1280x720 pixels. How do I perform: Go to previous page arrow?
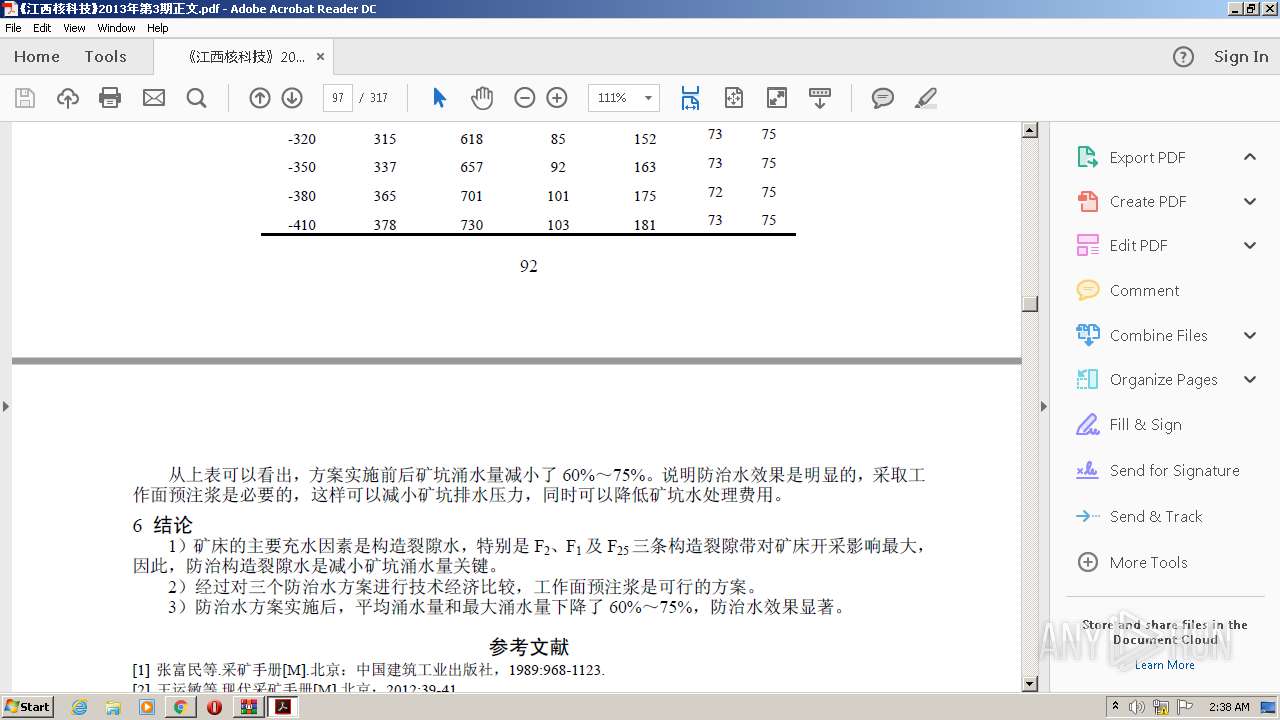(x=260, y=98)
